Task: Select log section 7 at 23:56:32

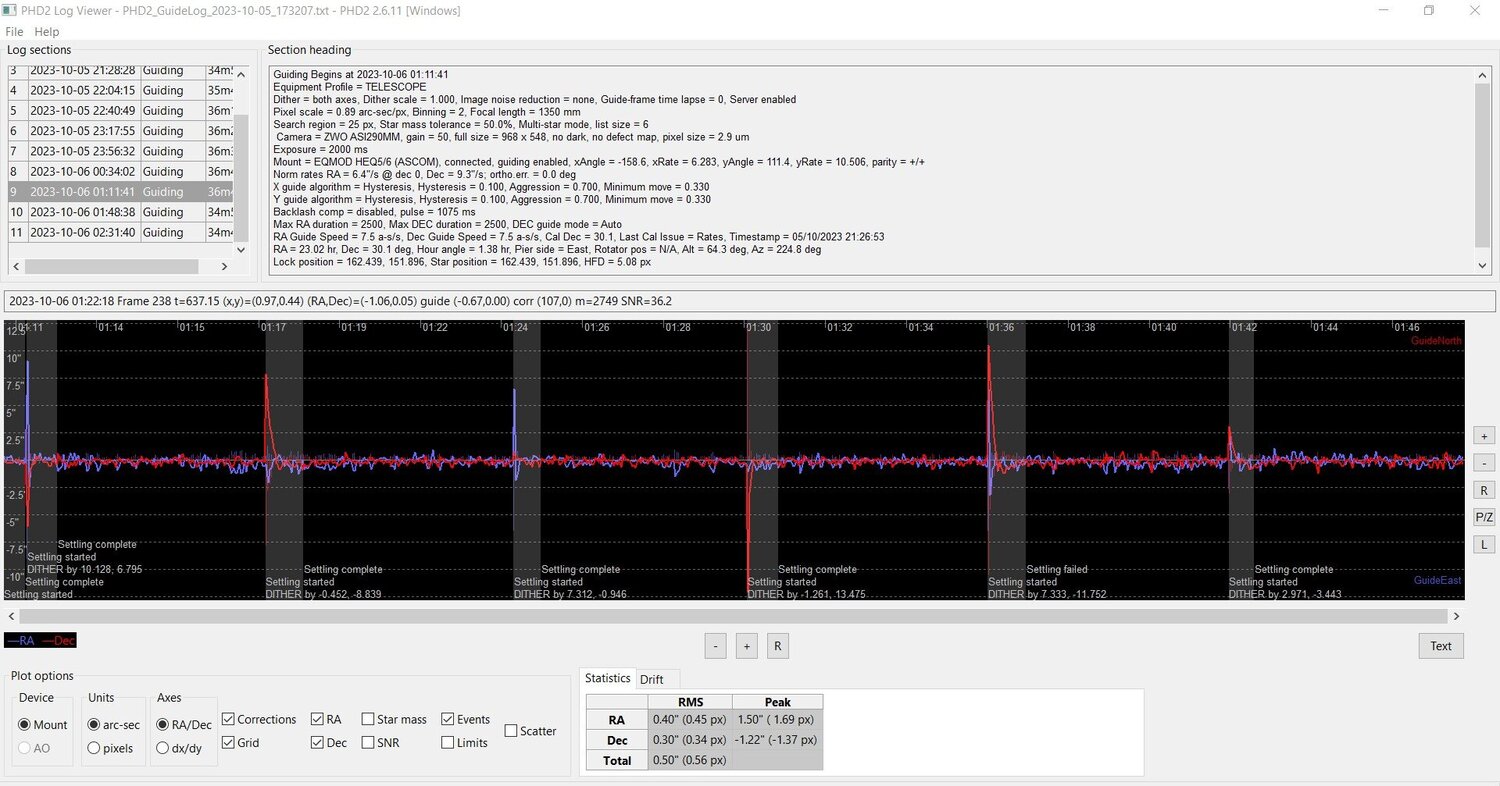Action: click(120, 151)
